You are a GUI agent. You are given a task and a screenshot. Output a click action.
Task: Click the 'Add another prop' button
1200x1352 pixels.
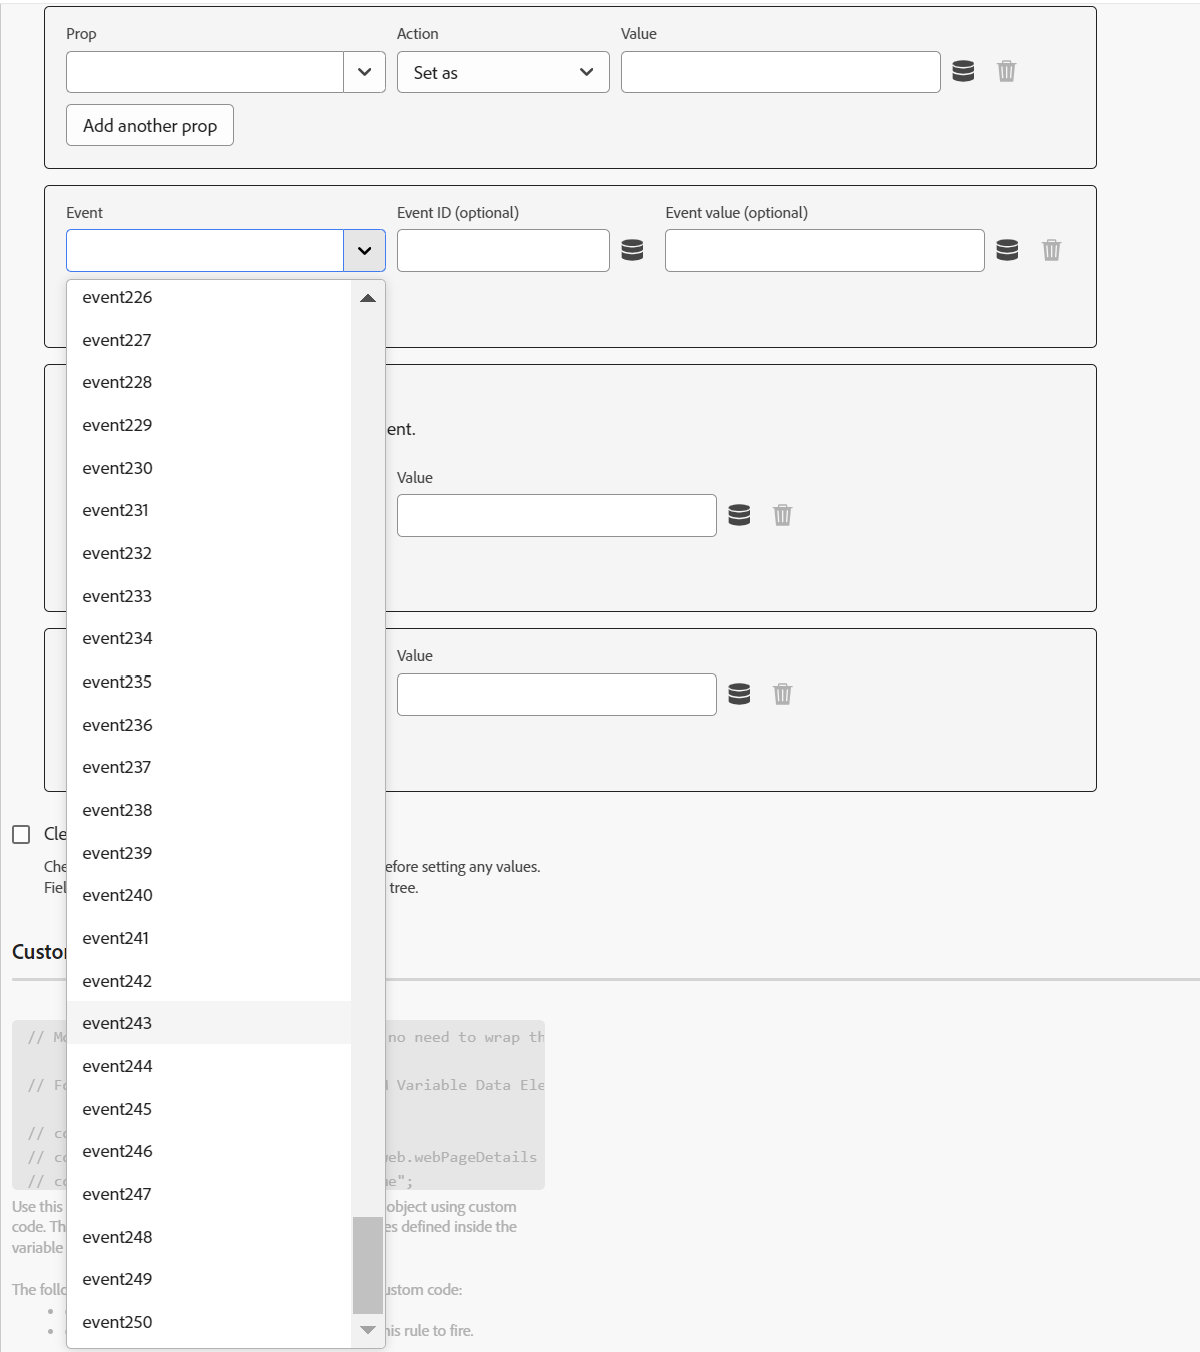pyautogui.click(x=150, y=125)
